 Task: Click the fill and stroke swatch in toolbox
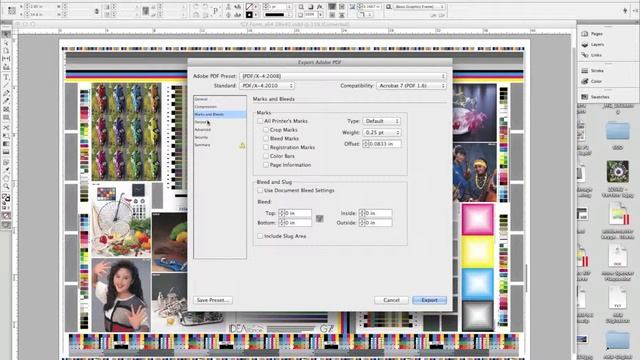click(6, 198)
